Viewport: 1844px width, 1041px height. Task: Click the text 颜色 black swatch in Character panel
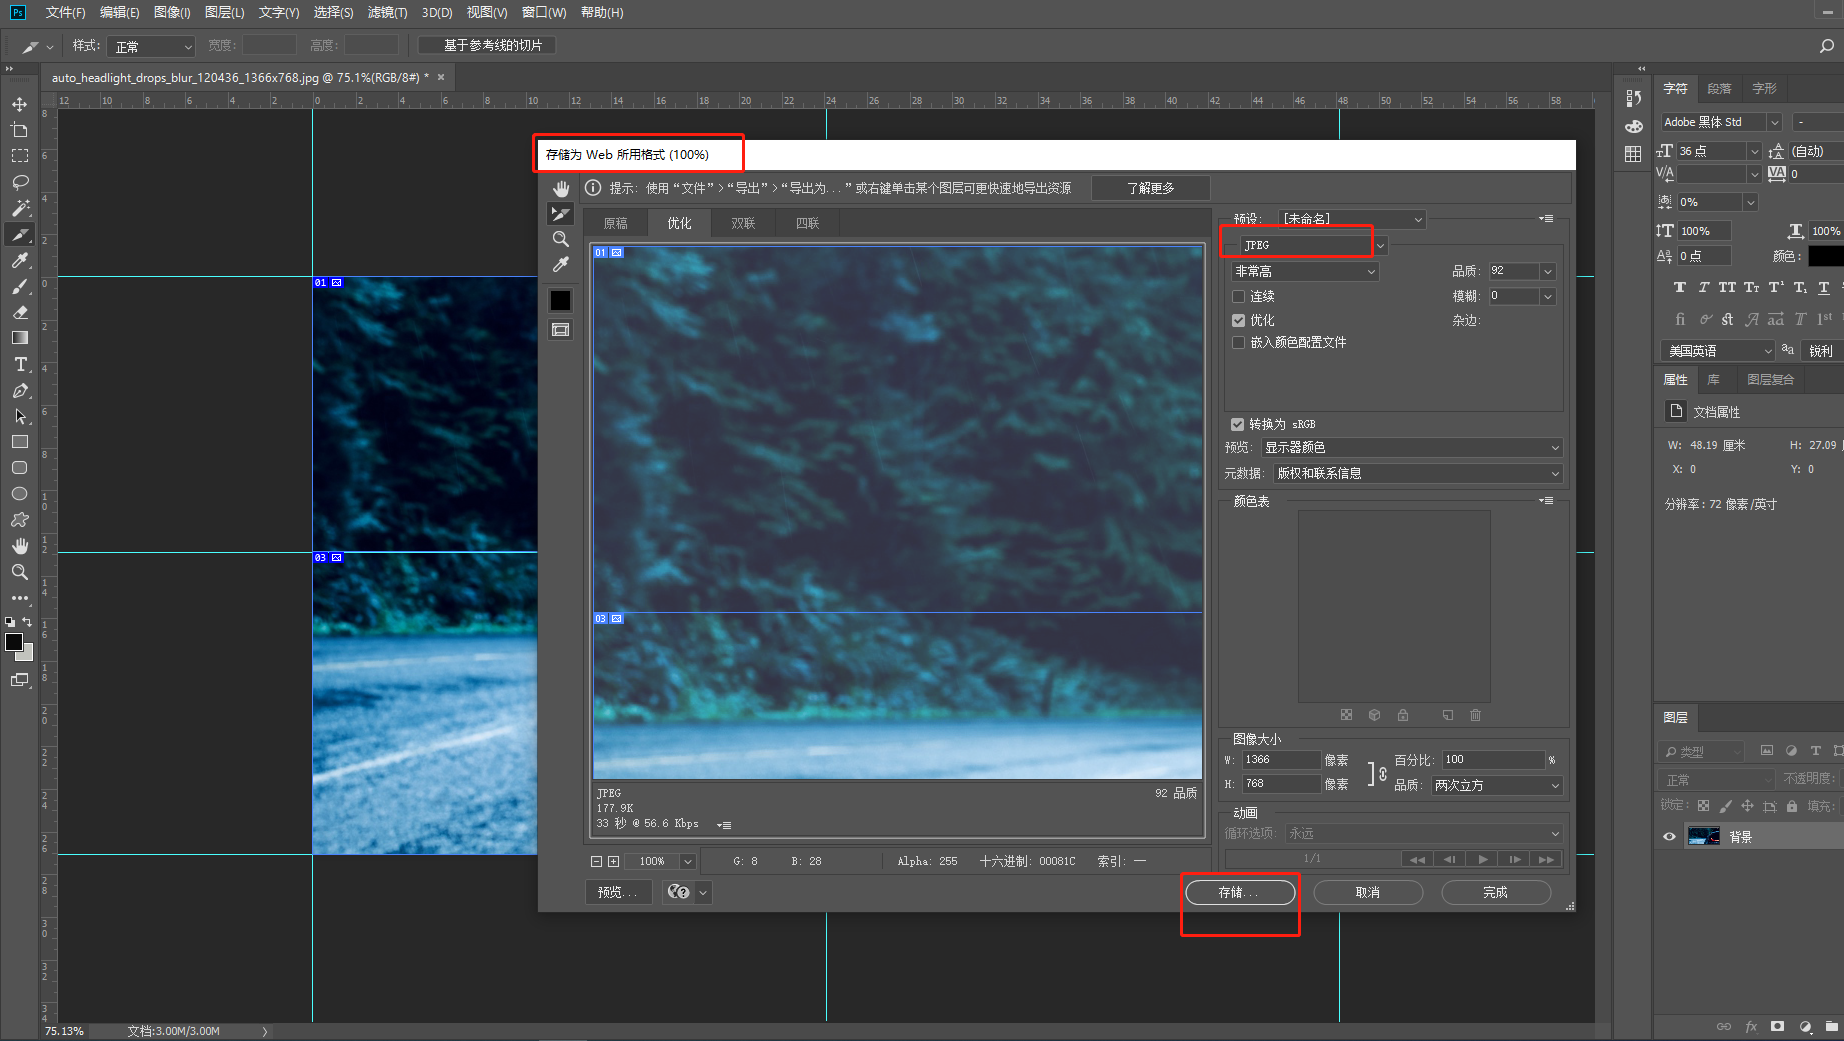(x=1825, y=257)
